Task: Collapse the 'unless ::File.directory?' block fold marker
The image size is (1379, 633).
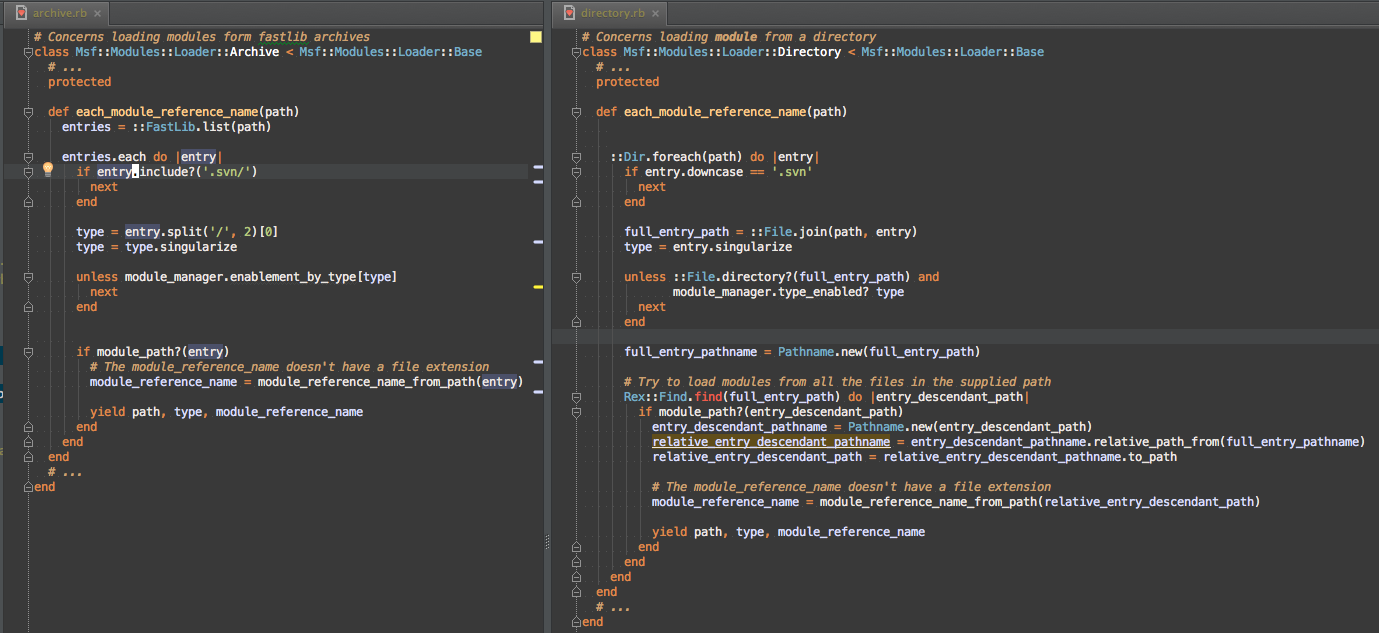Action: [x=576, y=277]
